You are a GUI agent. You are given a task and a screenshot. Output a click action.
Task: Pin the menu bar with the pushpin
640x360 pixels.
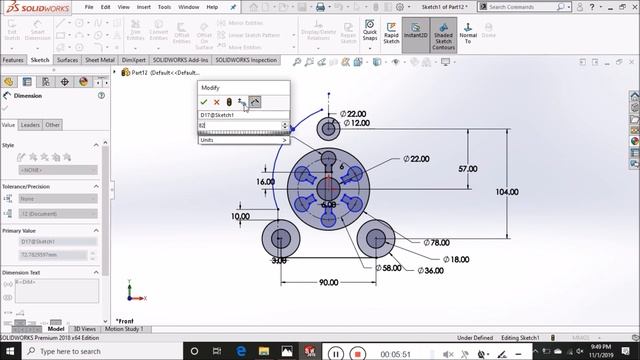[x=233, y=7]
